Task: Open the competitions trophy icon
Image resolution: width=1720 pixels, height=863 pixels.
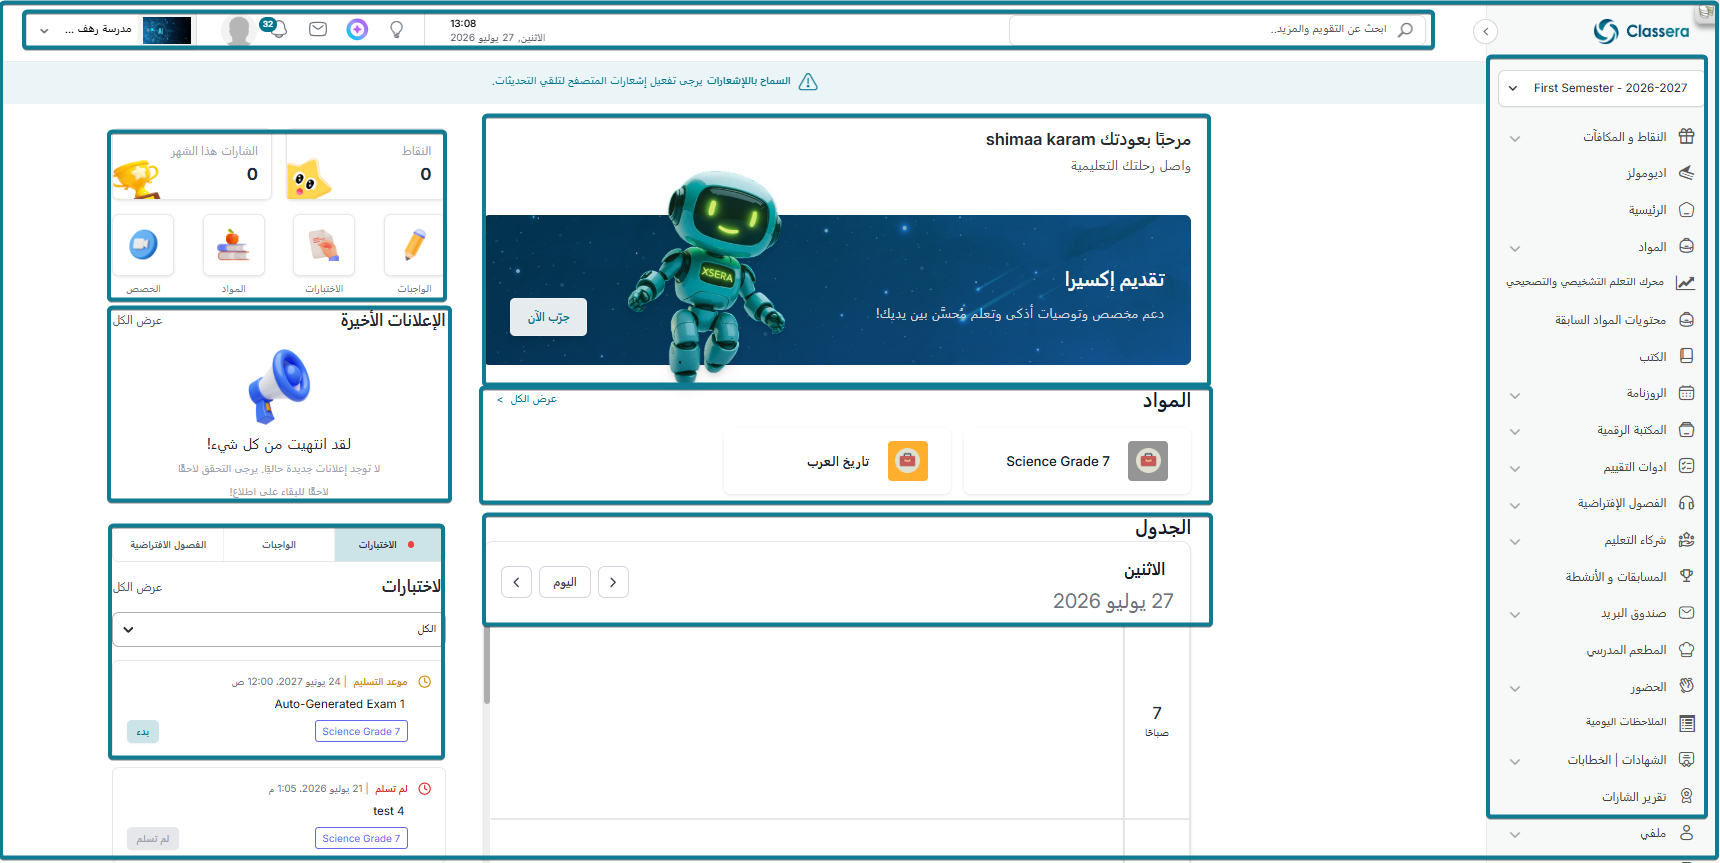Action: pos(1686,576)
